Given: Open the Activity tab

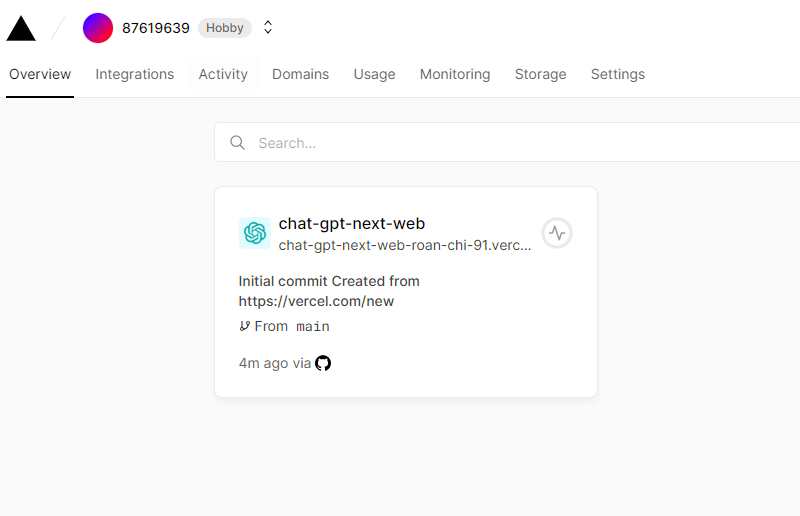Looking at the screenshot, I should [x=223, y=74].
